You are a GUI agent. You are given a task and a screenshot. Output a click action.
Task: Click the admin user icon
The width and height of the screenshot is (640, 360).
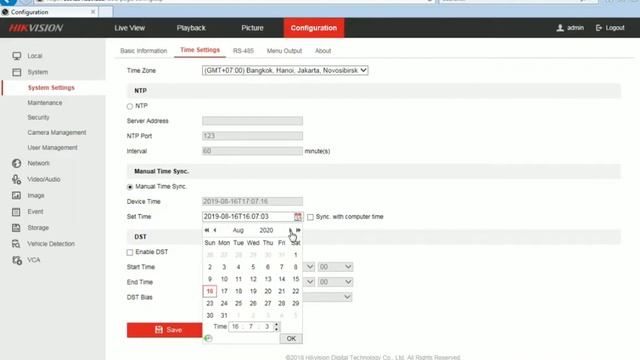point(560,28)
